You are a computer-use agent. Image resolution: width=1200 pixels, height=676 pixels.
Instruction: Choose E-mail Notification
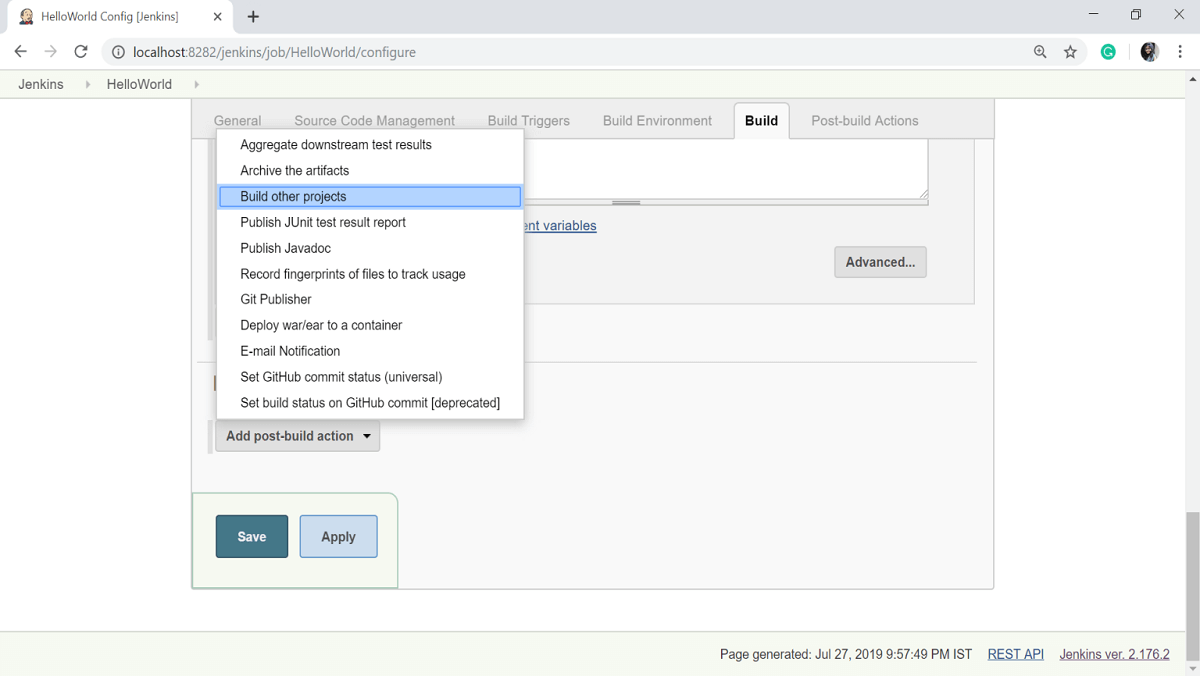click(x=370, y=351)
